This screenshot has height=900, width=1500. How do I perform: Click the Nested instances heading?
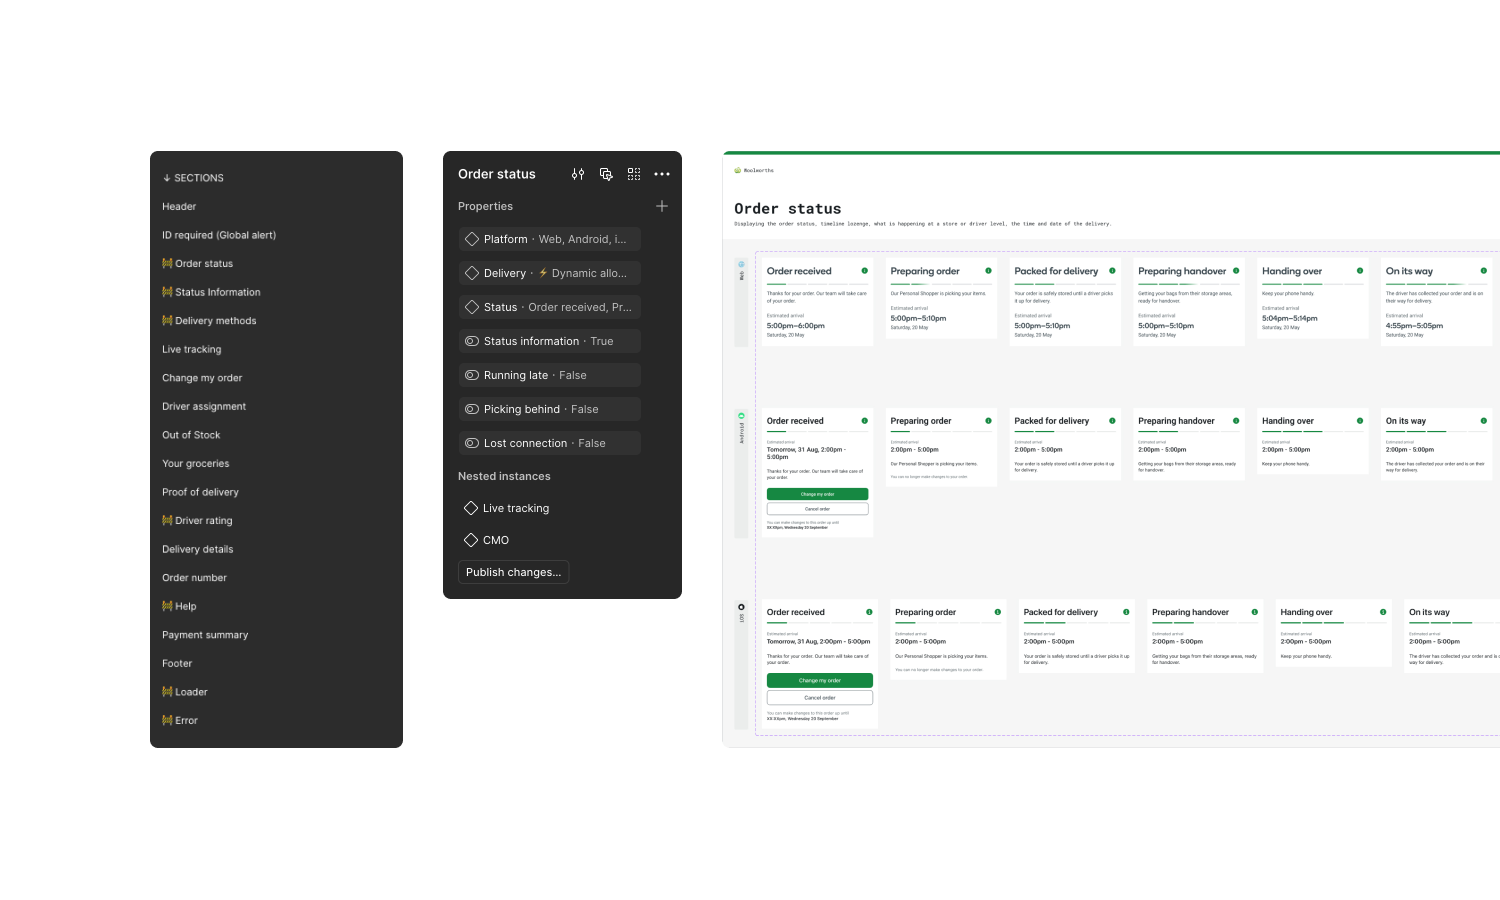click(x=504, y=476)
